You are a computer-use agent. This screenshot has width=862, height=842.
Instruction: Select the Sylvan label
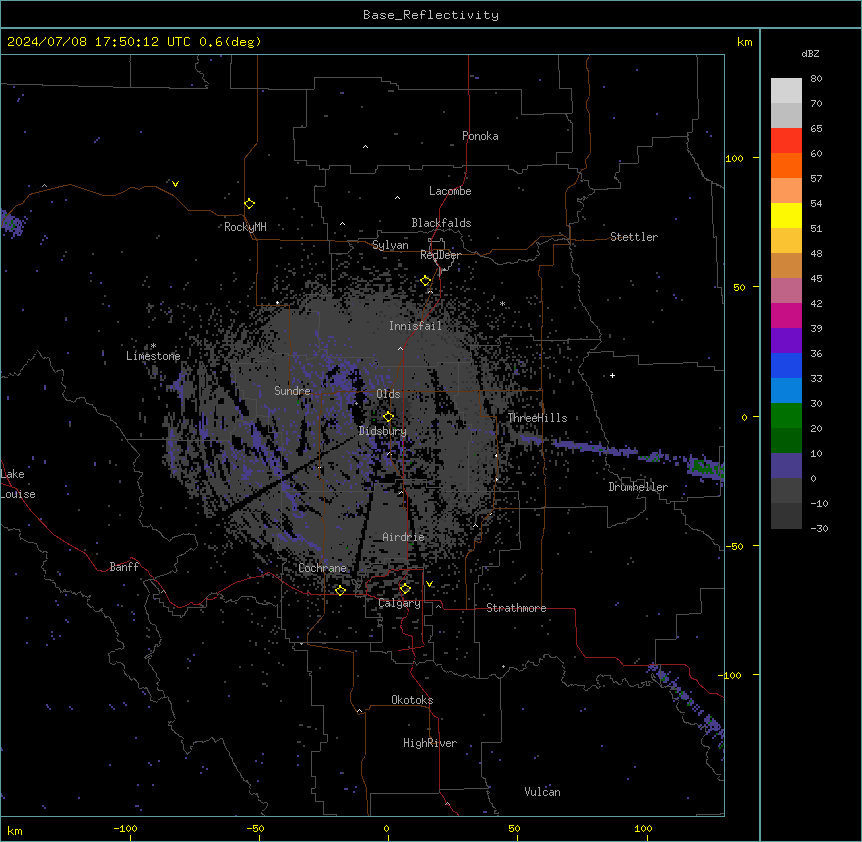click(x=390, y=245)
